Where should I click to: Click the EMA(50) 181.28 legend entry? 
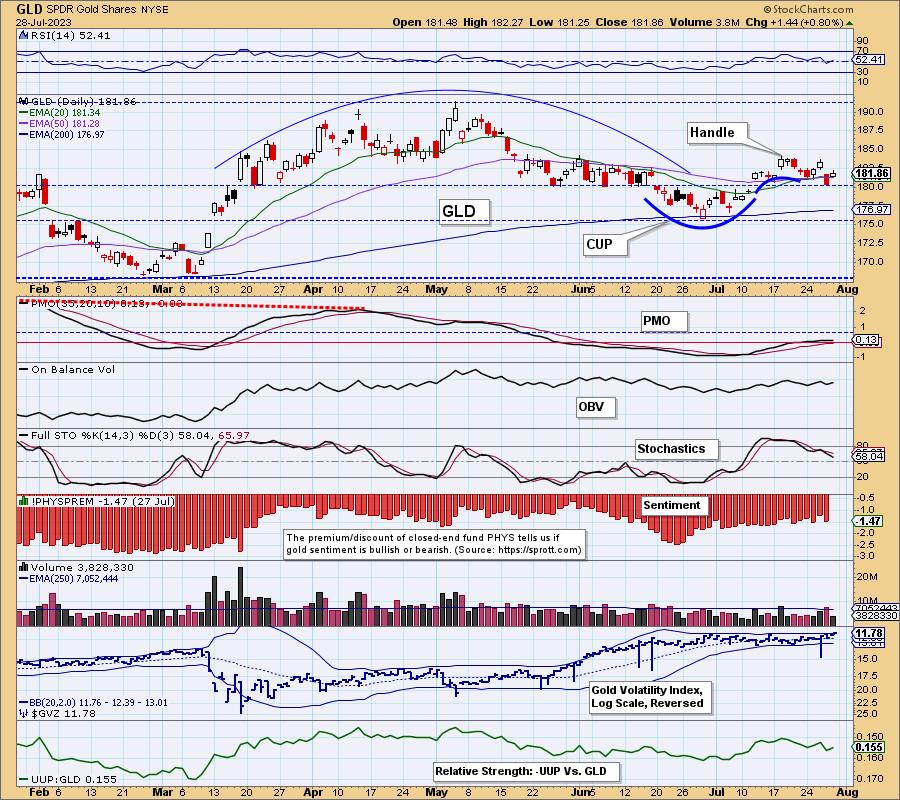tap(64, 124)
